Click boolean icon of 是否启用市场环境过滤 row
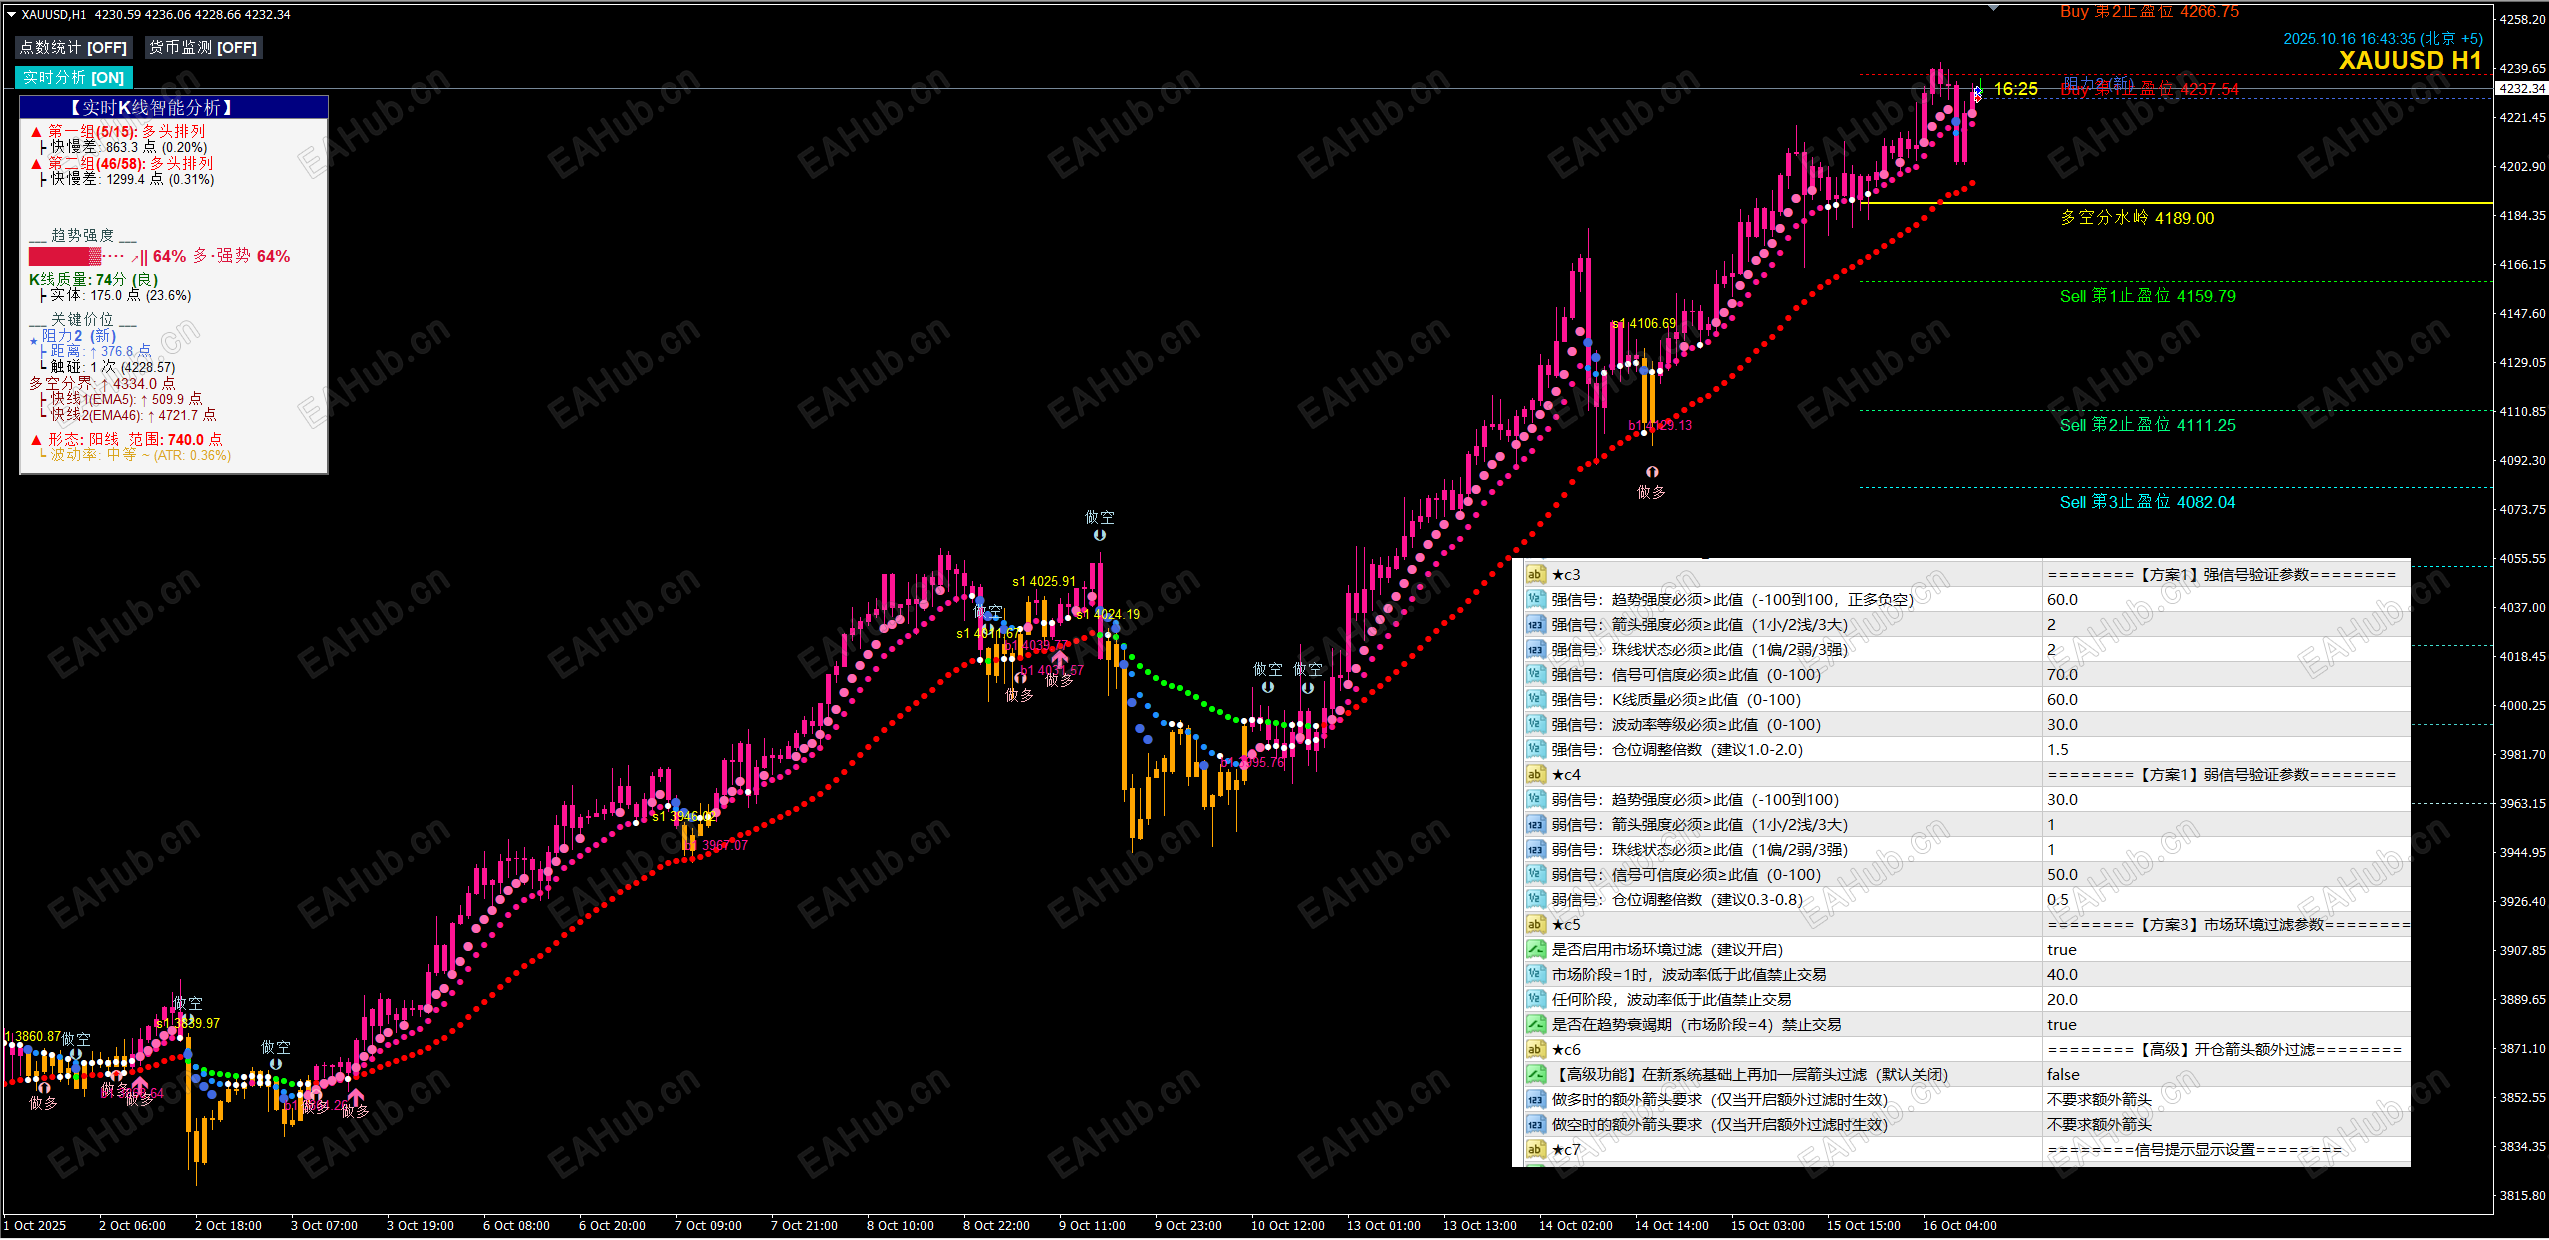 pos(1535,949)
